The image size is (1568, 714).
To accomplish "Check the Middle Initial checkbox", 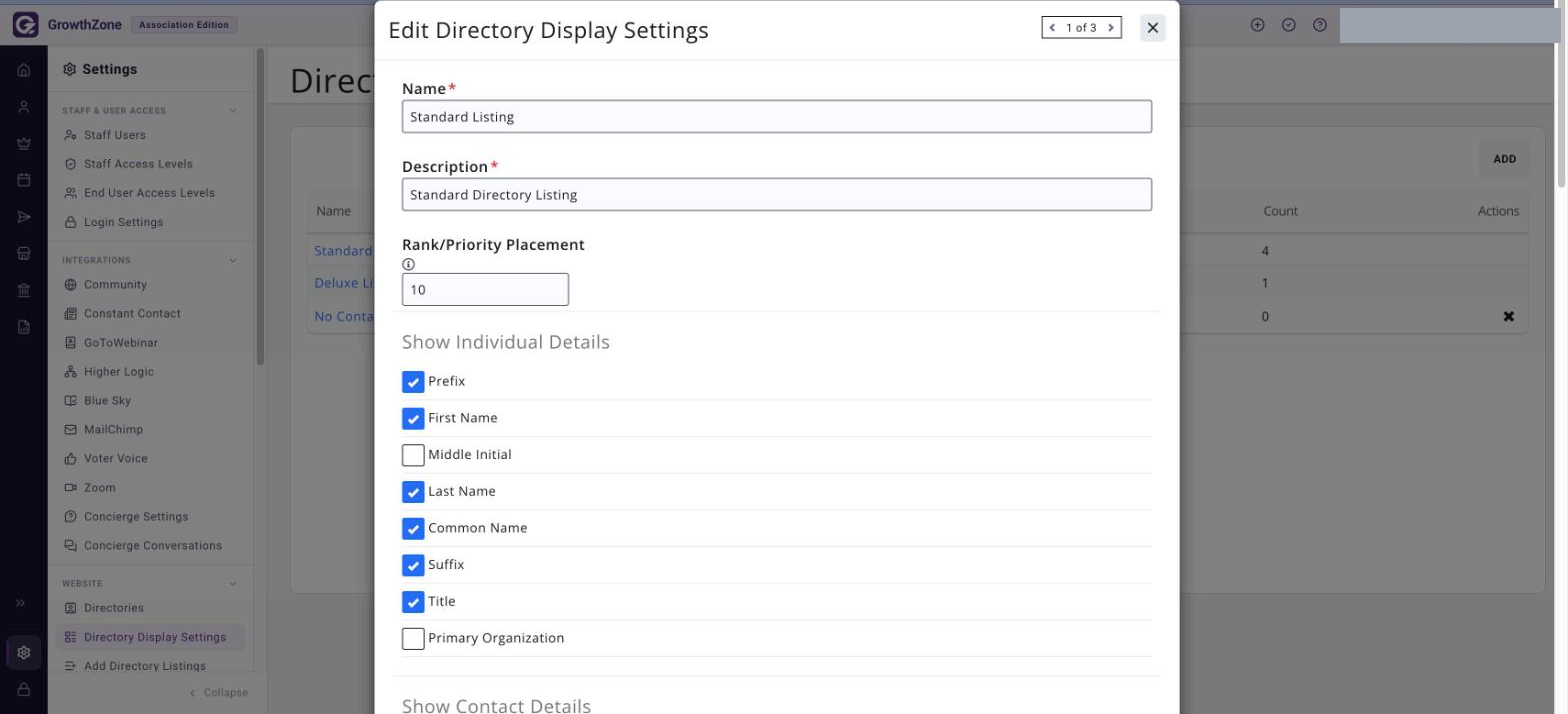I will point(413,455).
